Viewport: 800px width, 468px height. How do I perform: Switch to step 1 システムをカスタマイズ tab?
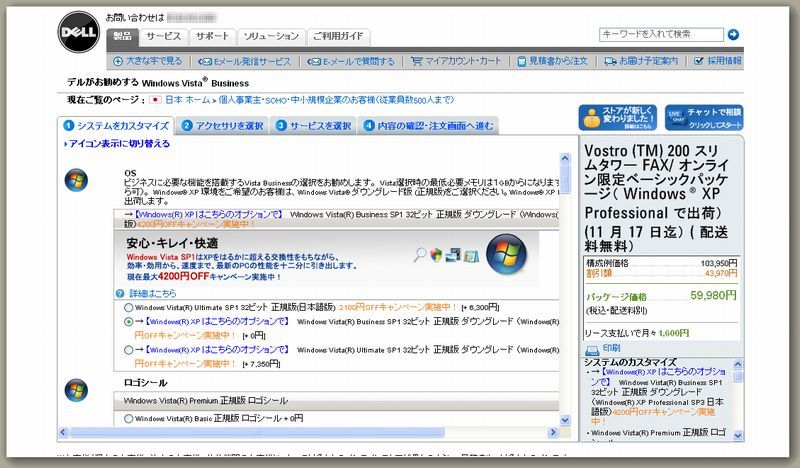coord(116,126)
